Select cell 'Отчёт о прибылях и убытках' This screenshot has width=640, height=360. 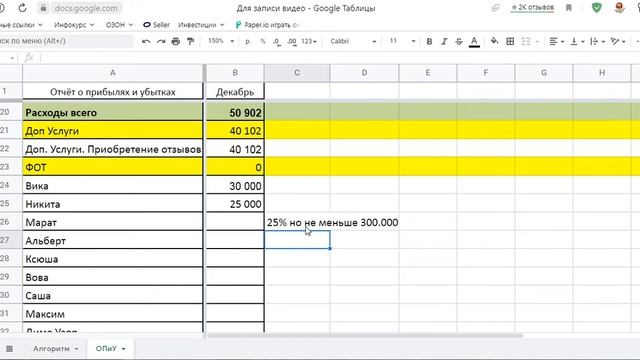pyautogui.click(x=113, y=92)
